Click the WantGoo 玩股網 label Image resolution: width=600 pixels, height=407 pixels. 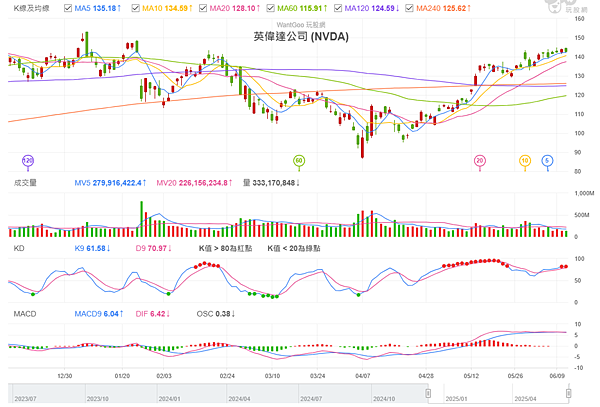coord(301,25)
